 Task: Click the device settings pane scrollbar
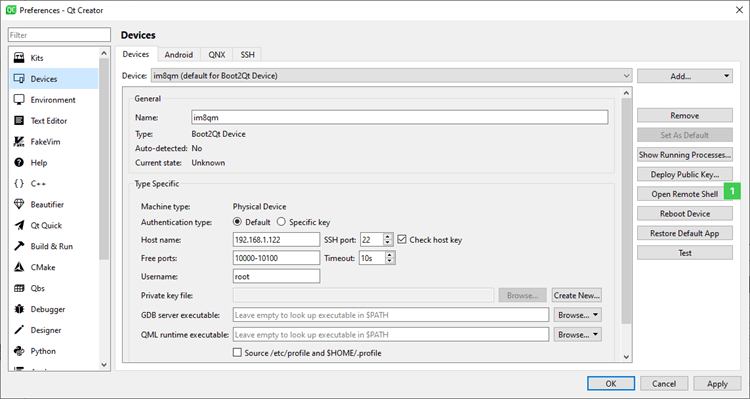pyautogui.click(x=627, y=211)
